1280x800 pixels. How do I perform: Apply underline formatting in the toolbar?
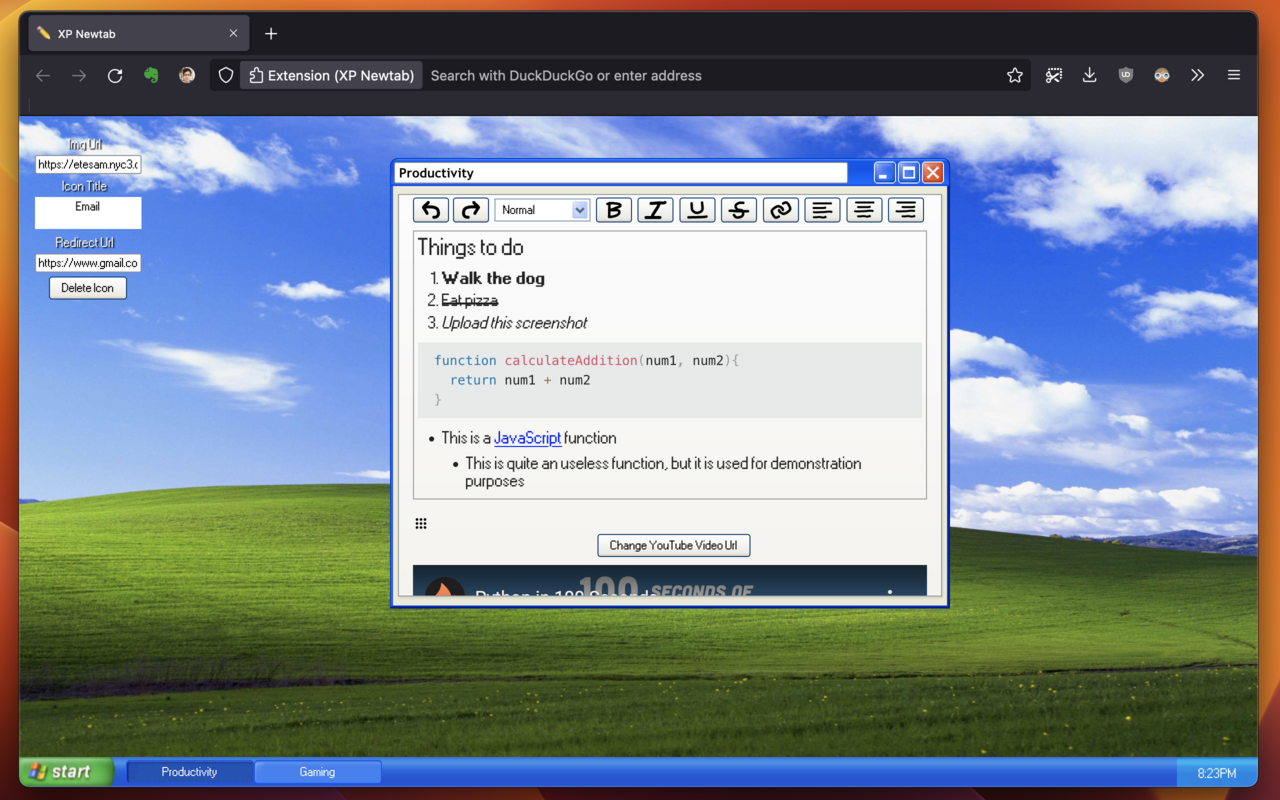point(697,210)
